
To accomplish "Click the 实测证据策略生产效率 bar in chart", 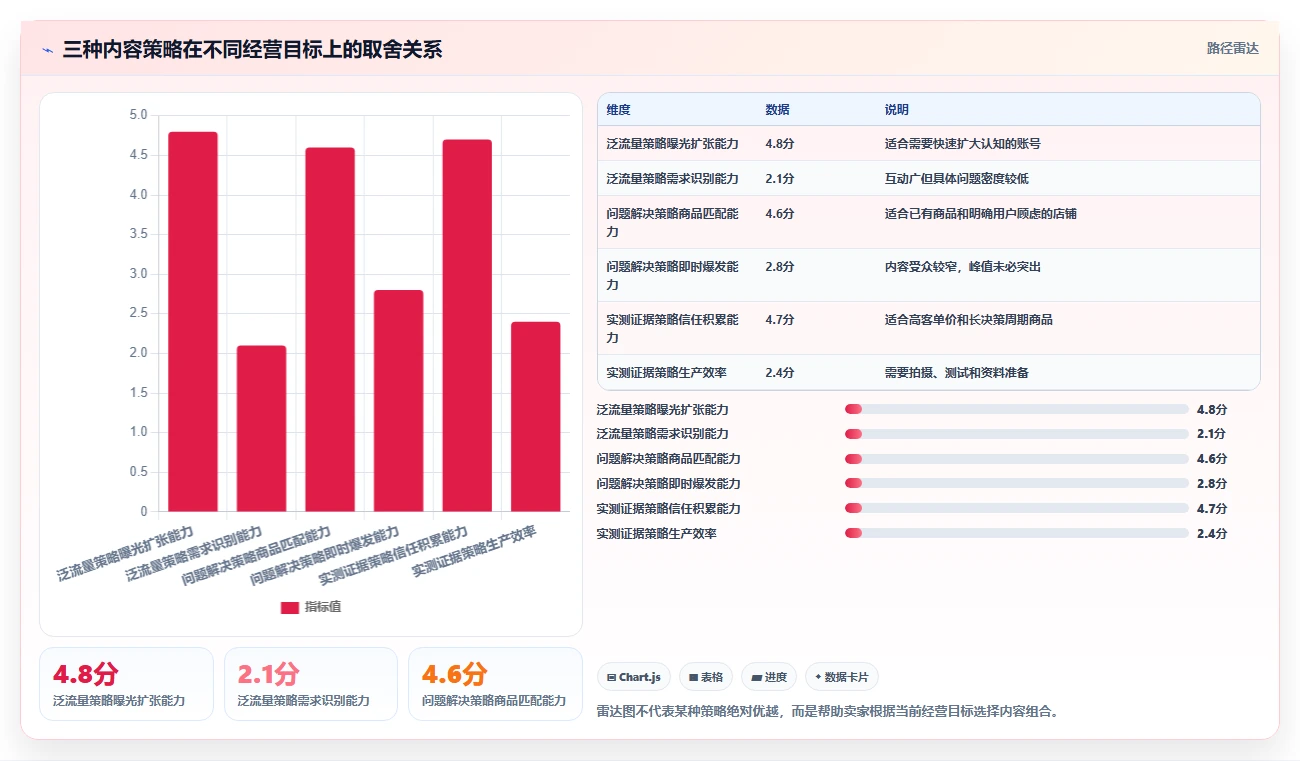I will coord(536,417).
